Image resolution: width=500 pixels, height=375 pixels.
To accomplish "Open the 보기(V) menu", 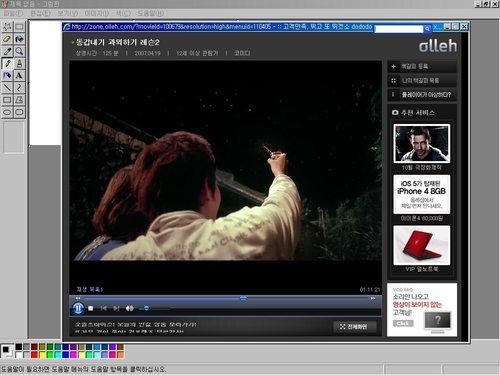I will click(x=68, y=13).
